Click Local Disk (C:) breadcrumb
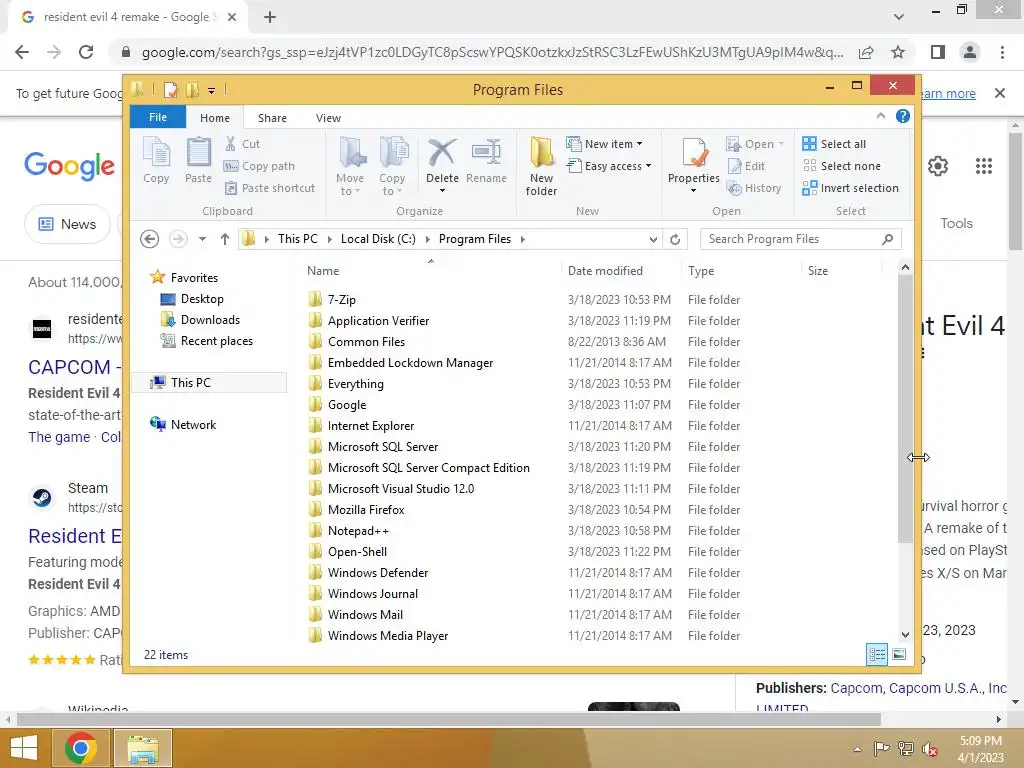The width and height of the screenshot is (1024, 768). click(378, 239)
